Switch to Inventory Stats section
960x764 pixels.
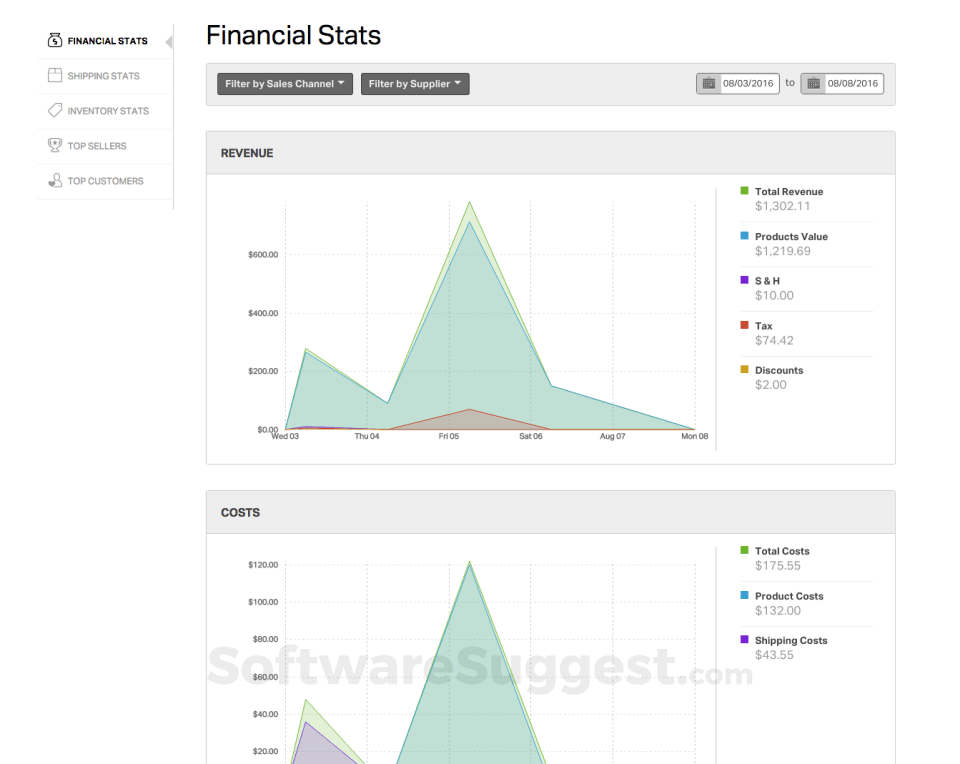[108, 111]
